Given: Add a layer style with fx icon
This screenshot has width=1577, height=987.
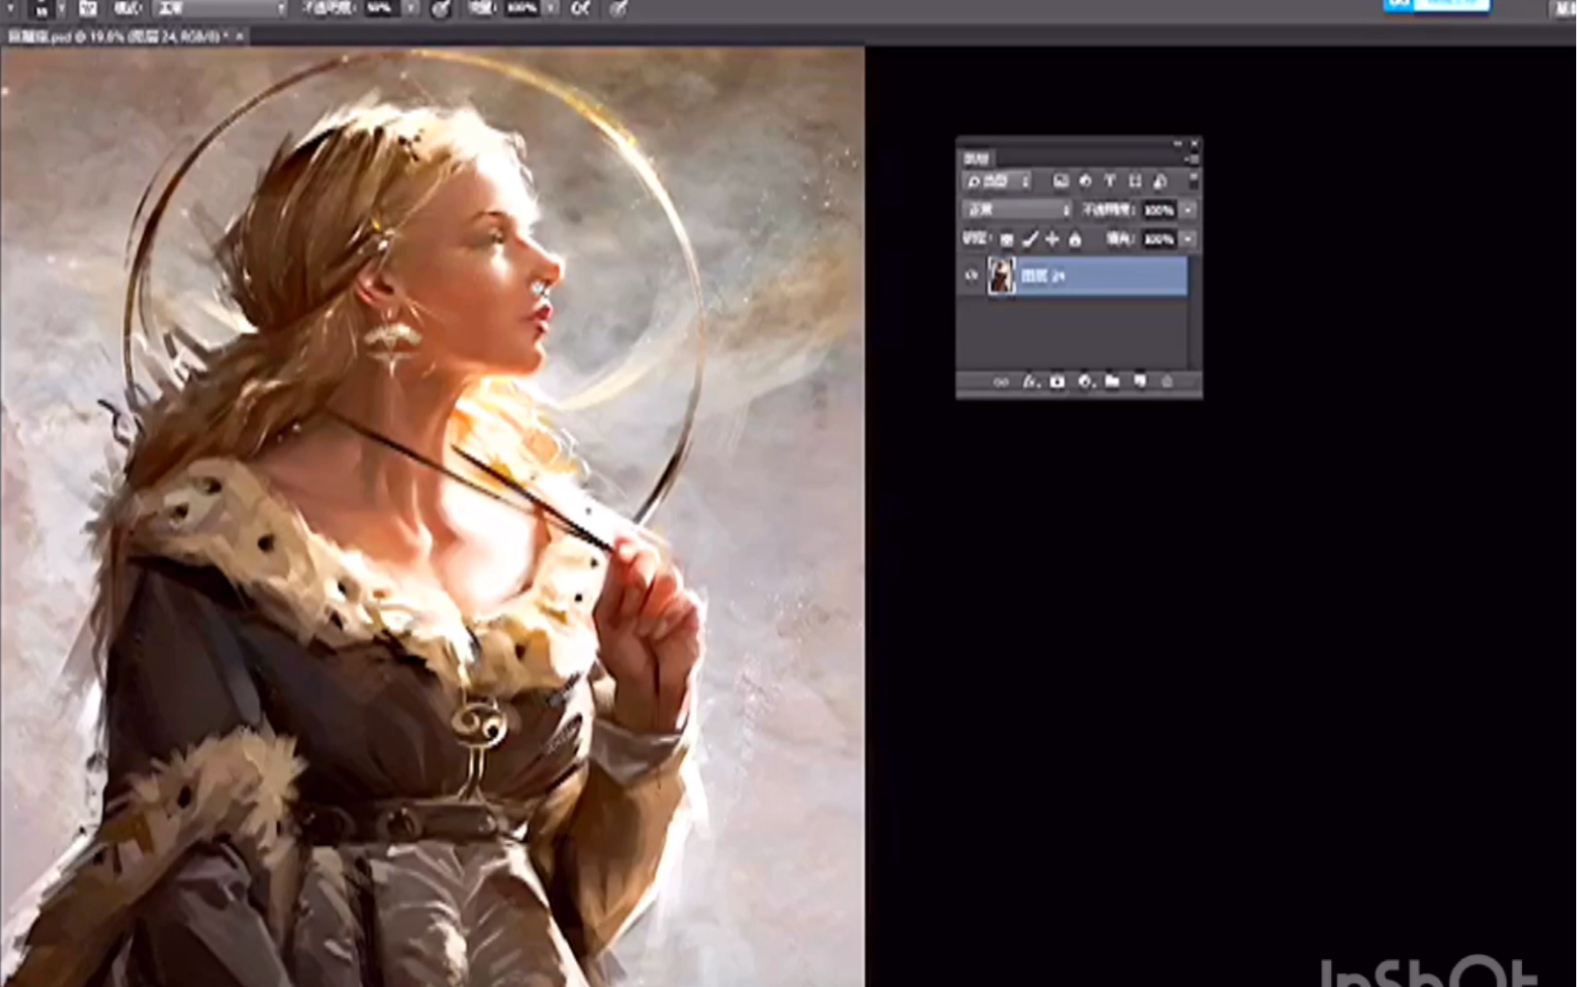Looking at the screenshot, I should tap(1031, 381).
